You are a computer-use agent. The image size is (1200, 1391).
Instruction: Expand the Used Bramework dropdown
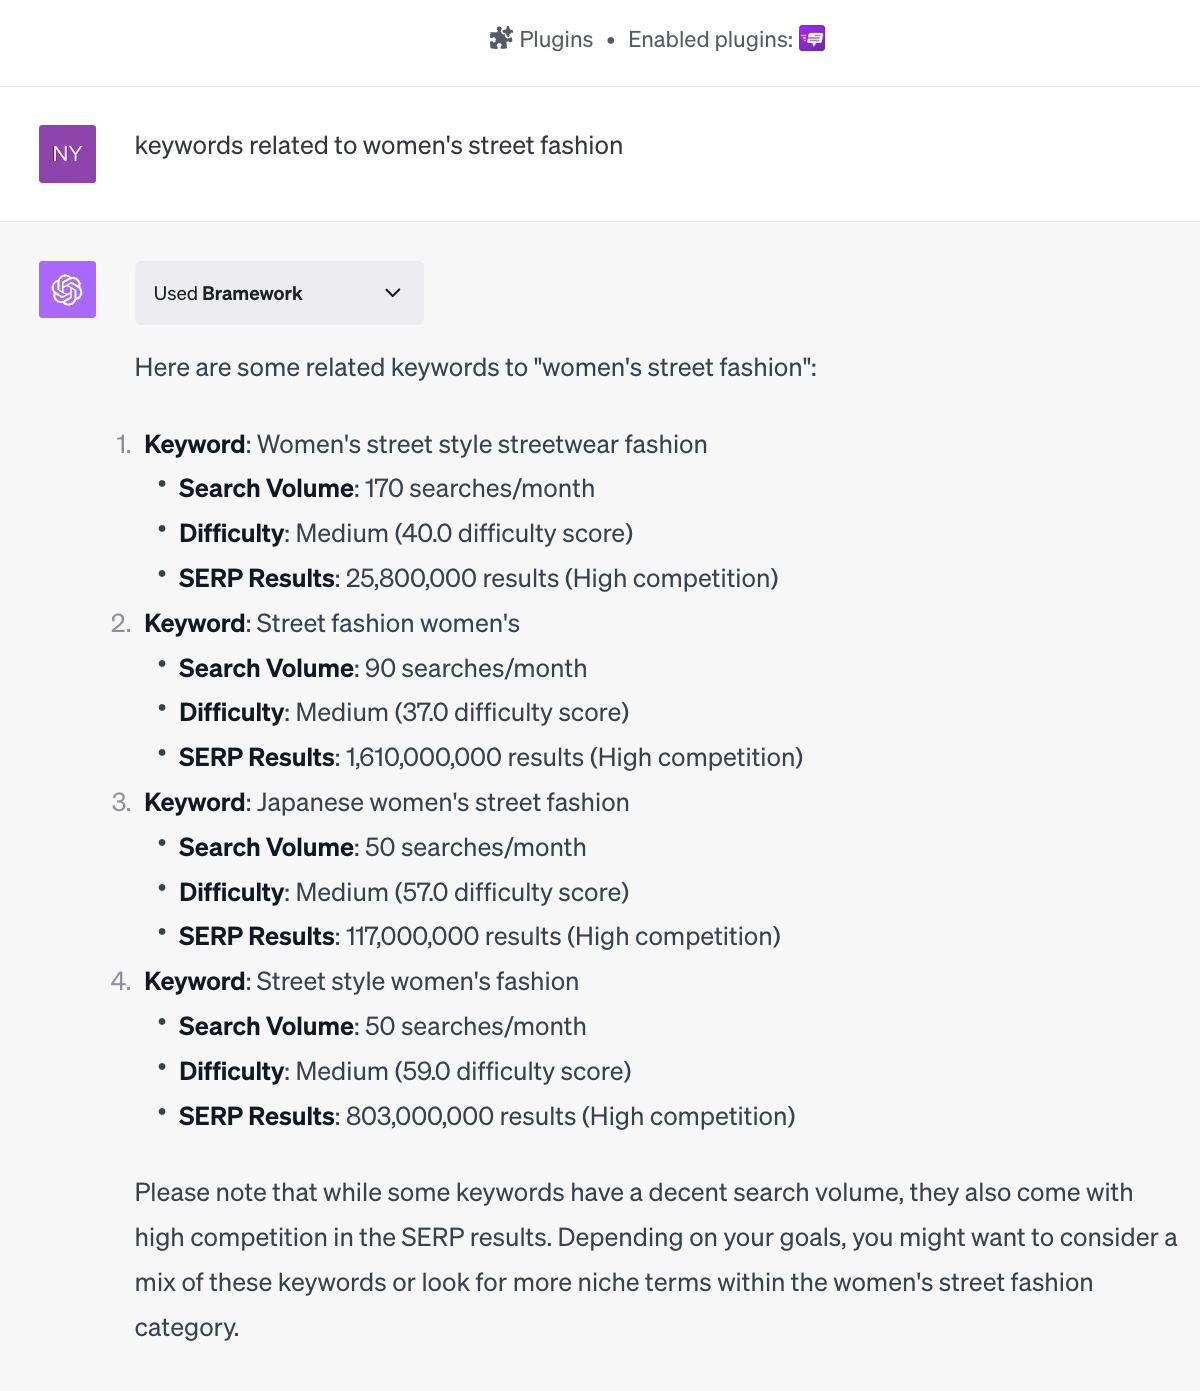tap(278, 293)
